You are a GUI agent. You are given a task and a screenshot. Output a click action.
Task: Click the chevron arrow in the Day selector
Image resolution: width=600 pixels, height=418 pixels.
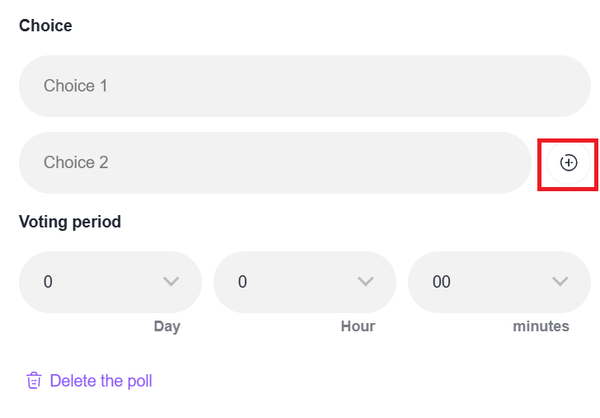pyautogui.click(x=171, y=282)
